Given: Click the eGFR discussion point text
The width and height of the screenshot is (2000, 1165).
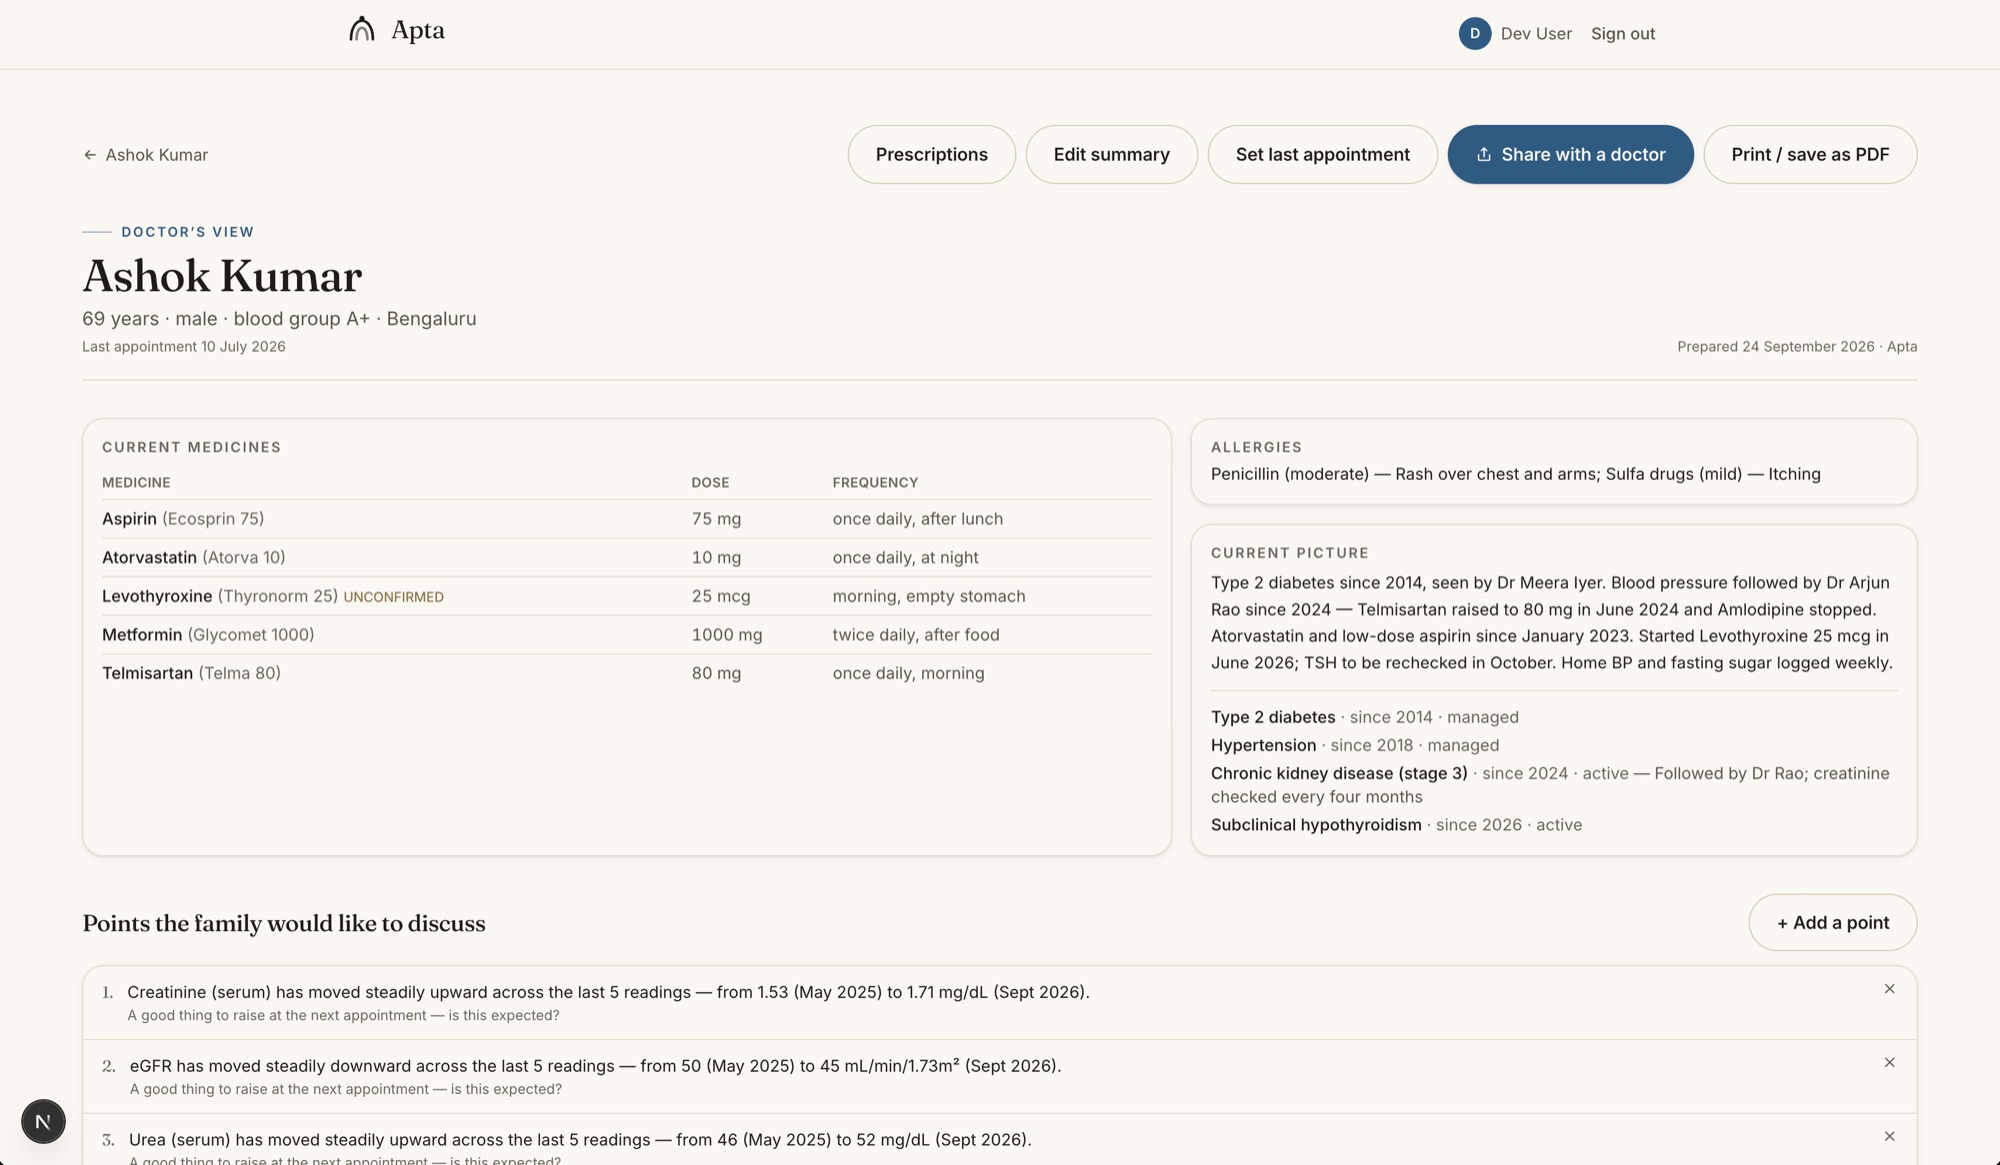Looking at the screenshot, I should pos(595,1066).
